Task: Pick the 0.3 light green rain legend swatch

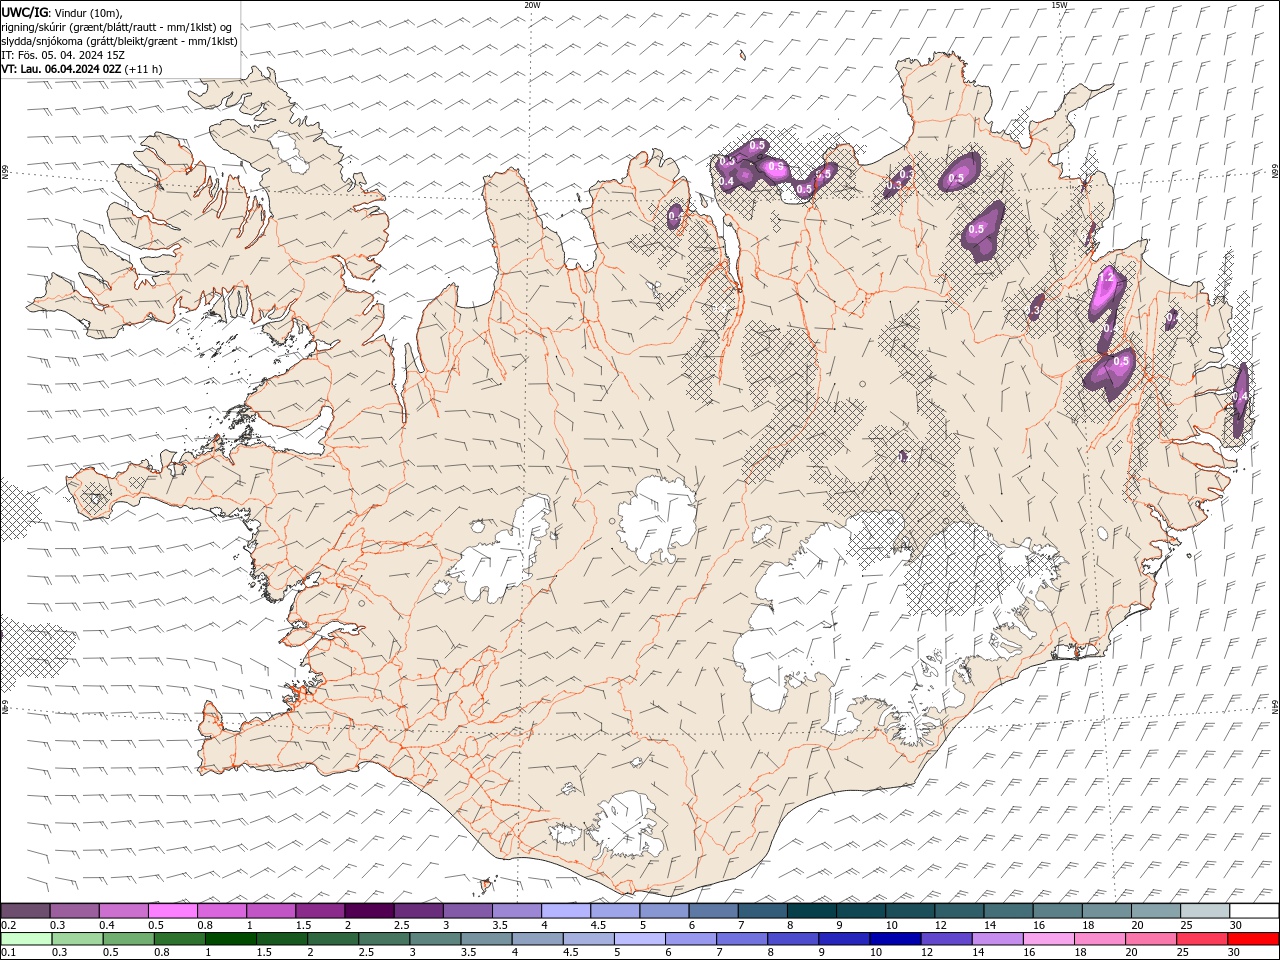Action: (x=77, y=939)
